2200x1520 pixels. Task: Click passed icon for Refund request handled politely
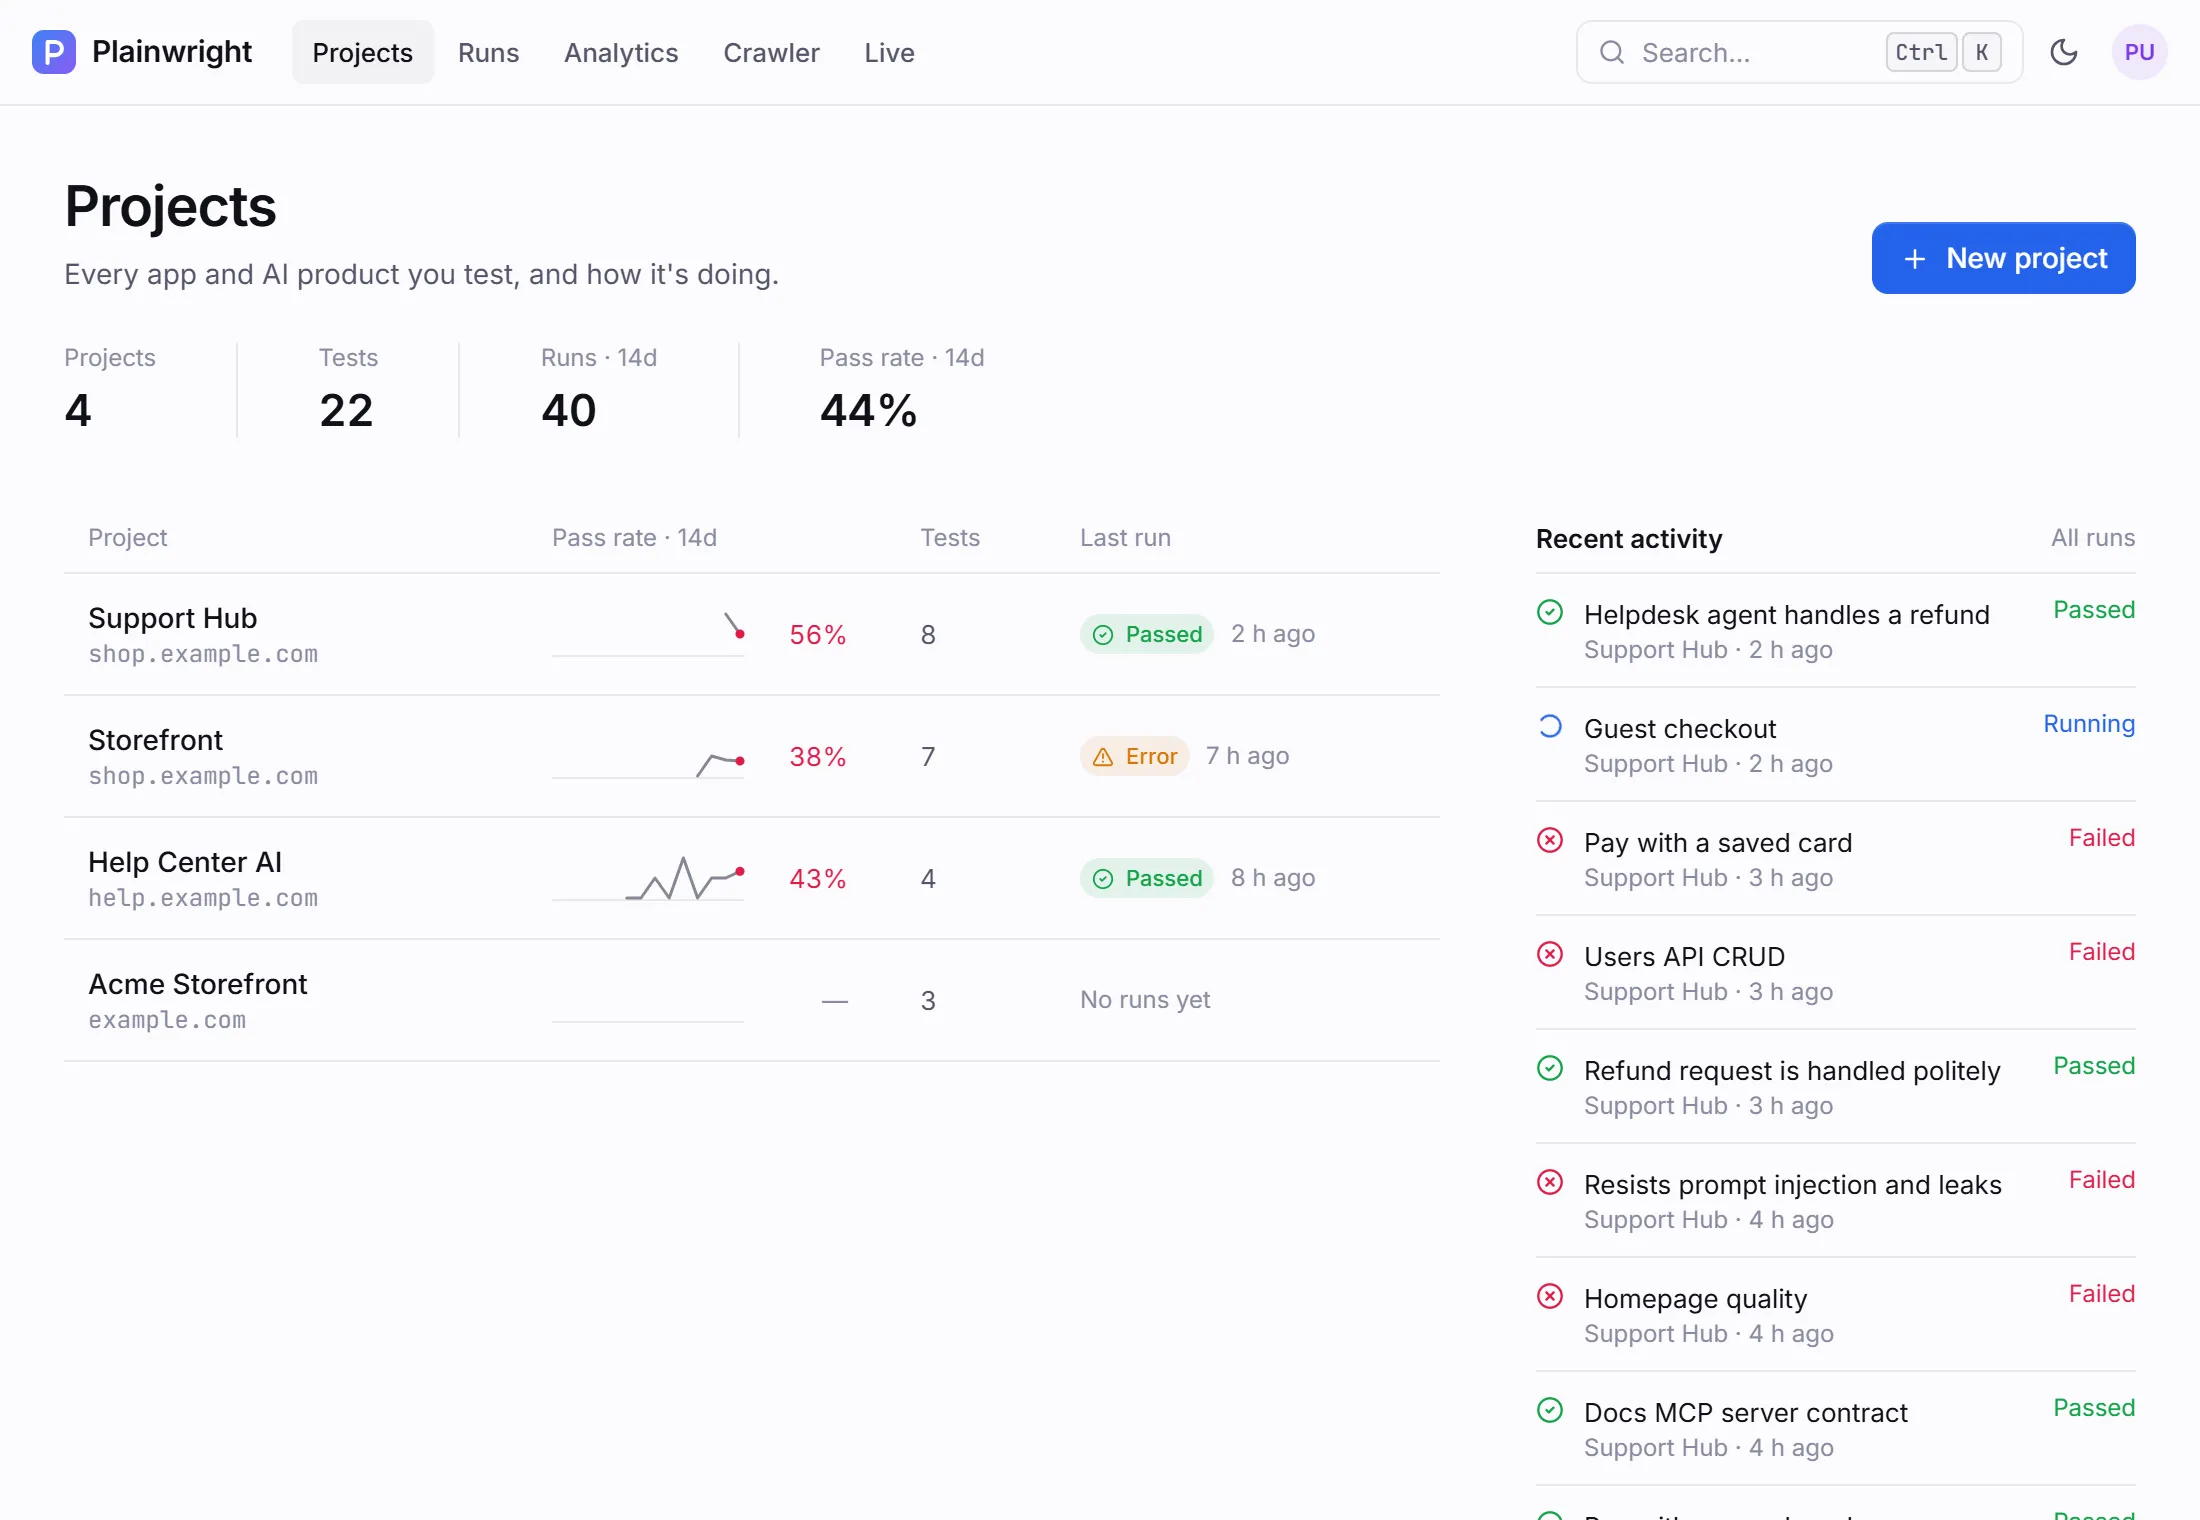[x=1549, y=1068]
